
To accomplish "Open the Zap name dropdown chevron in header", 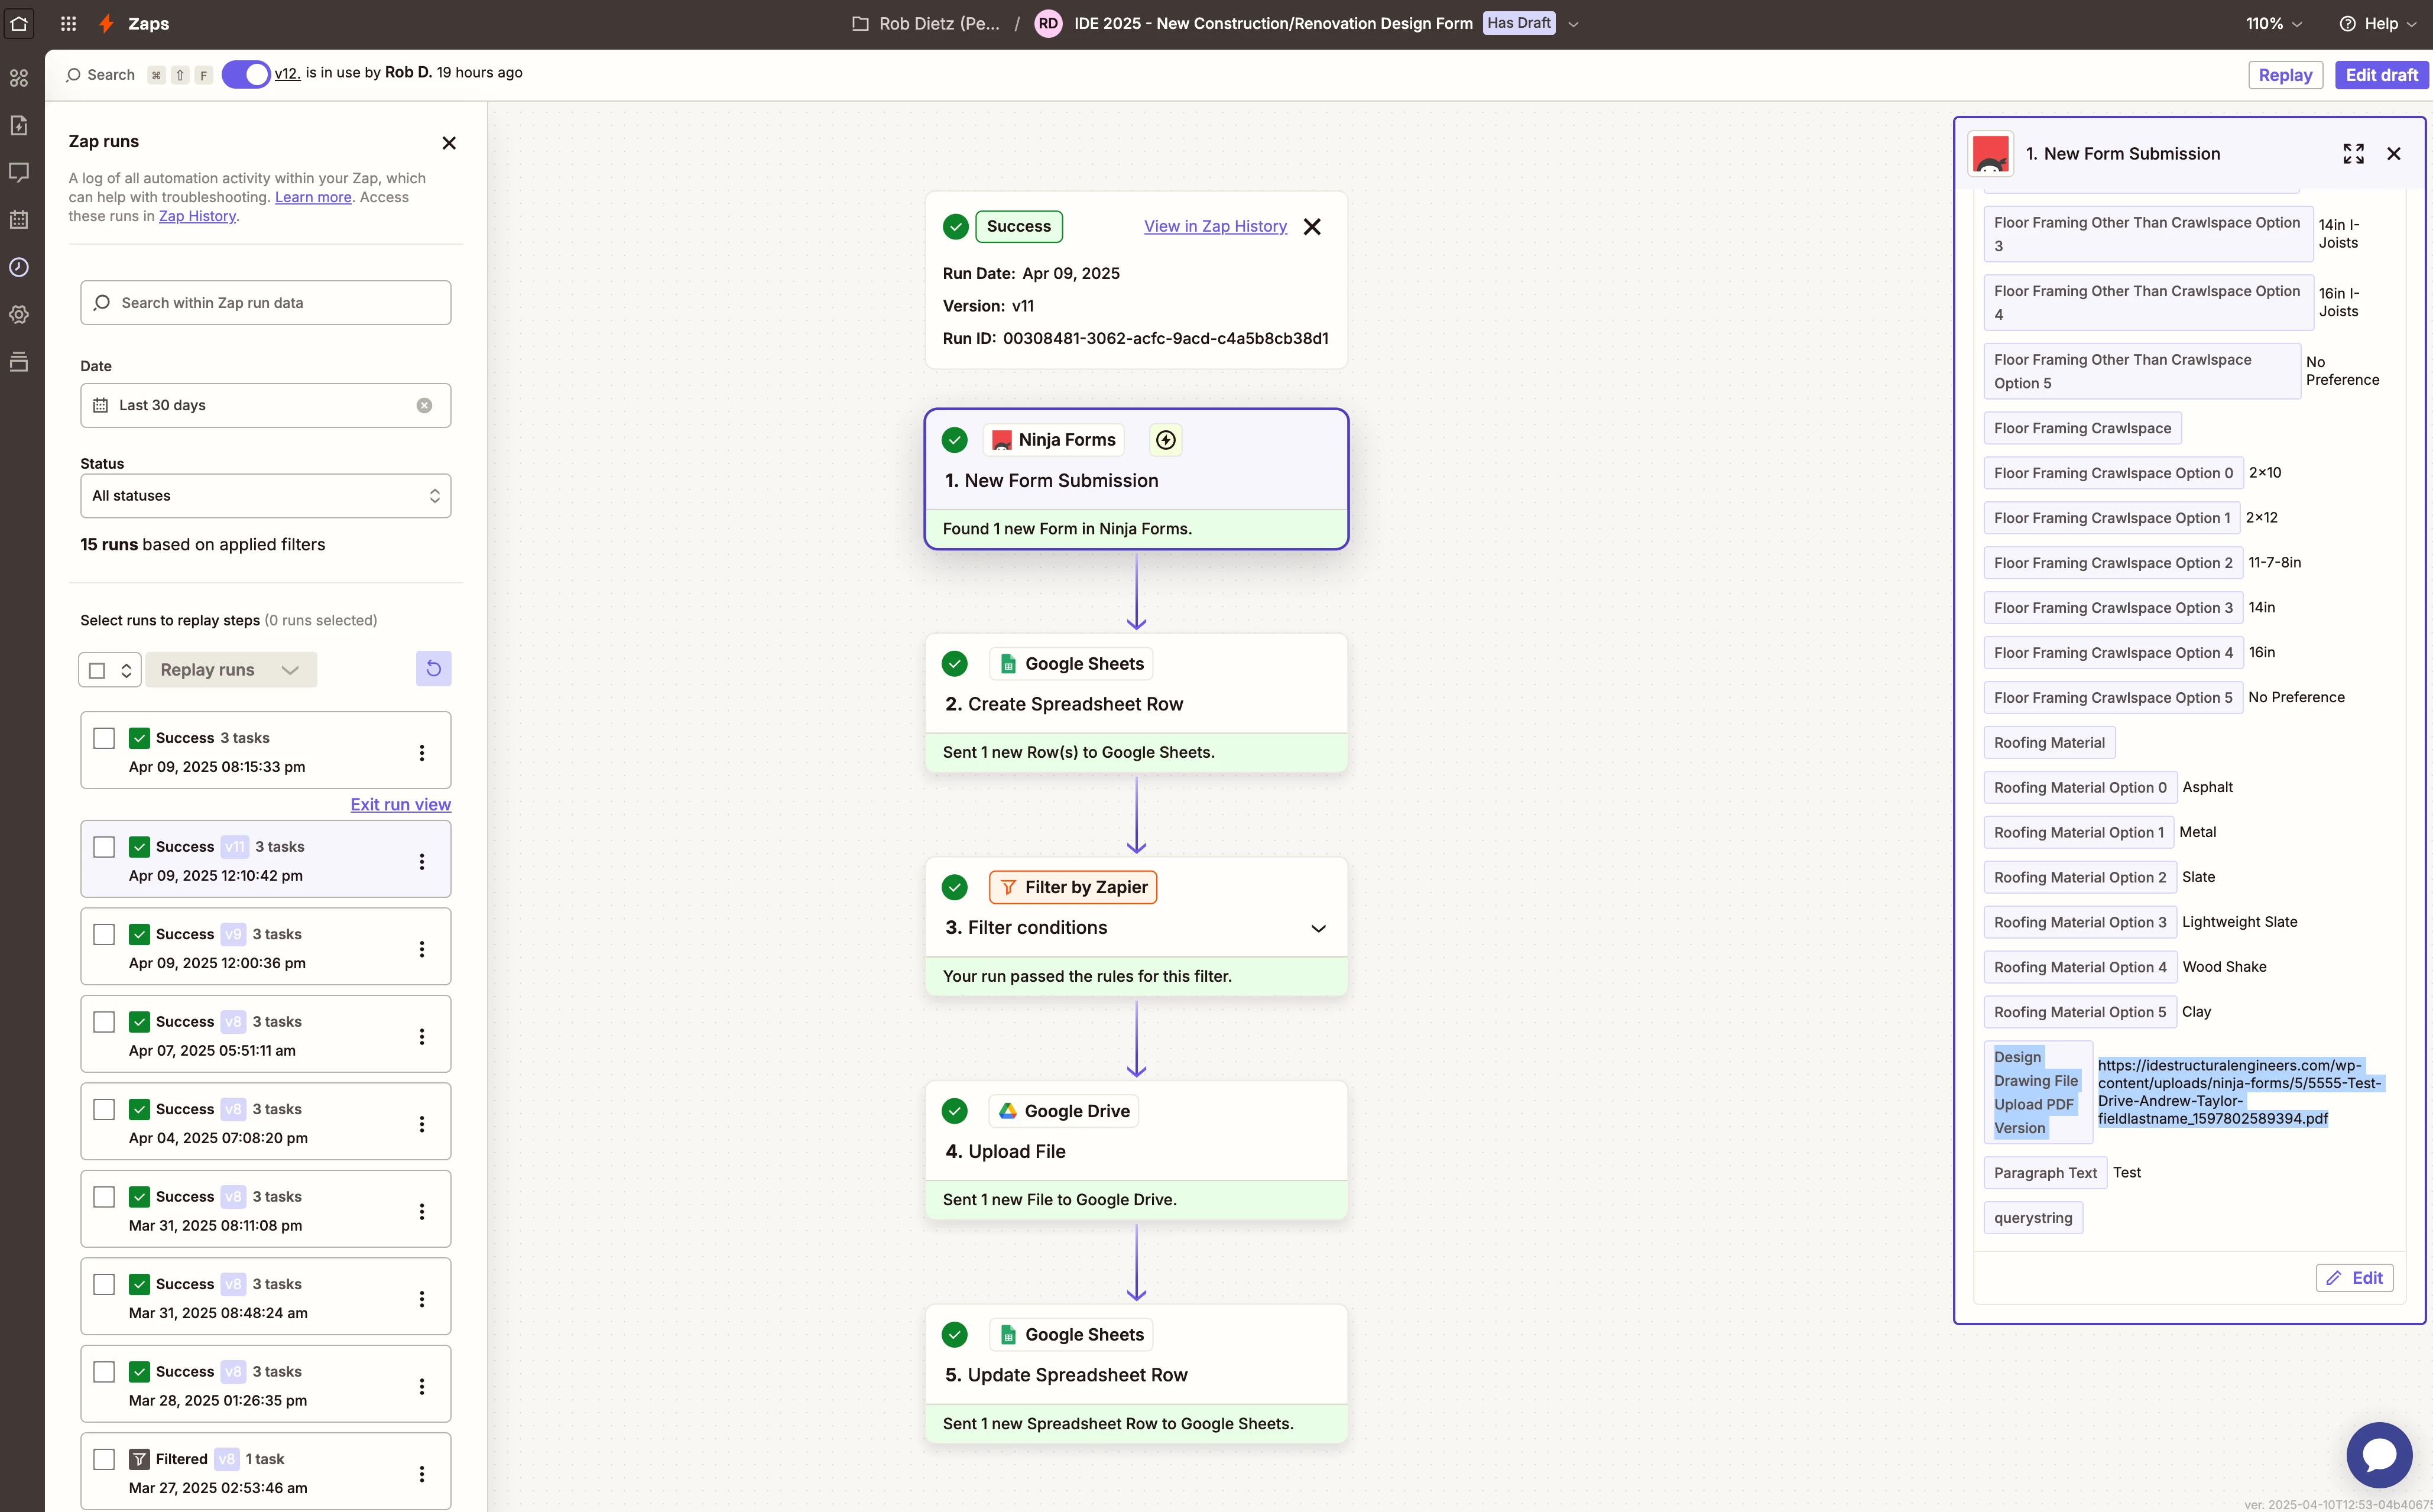I will (1573, 24).
